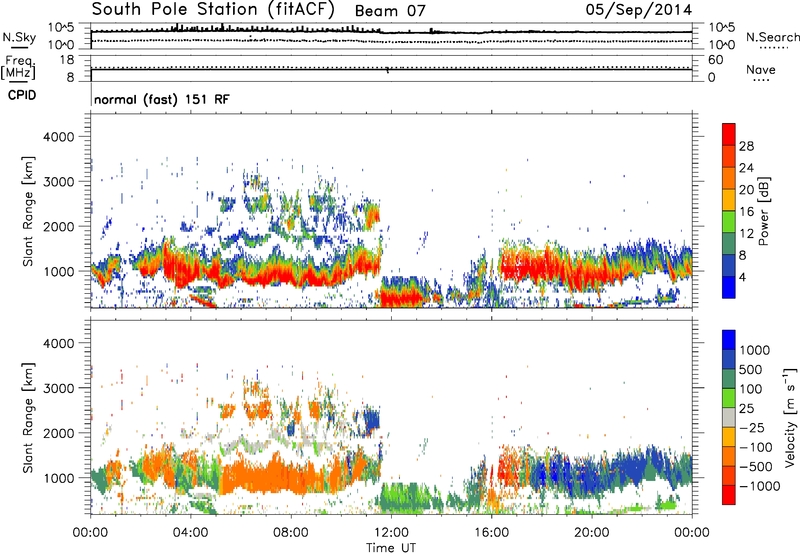Click the 'Nave' legend label

pyautogui.click(x=761, y=69)
